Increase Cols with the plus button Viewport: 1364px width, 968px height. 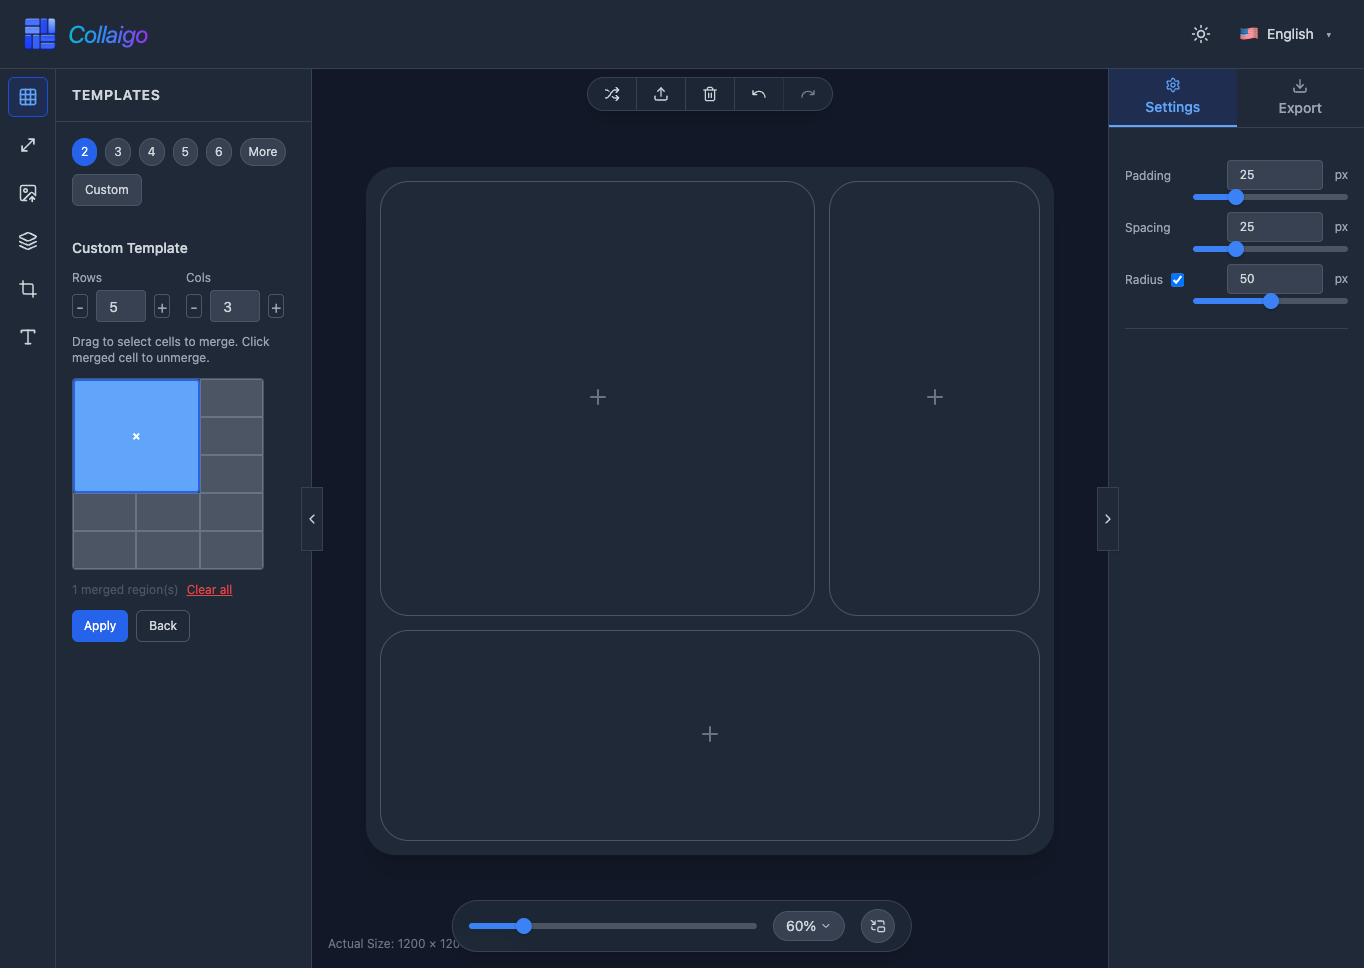pyautogui.click(x=276, y=307)
